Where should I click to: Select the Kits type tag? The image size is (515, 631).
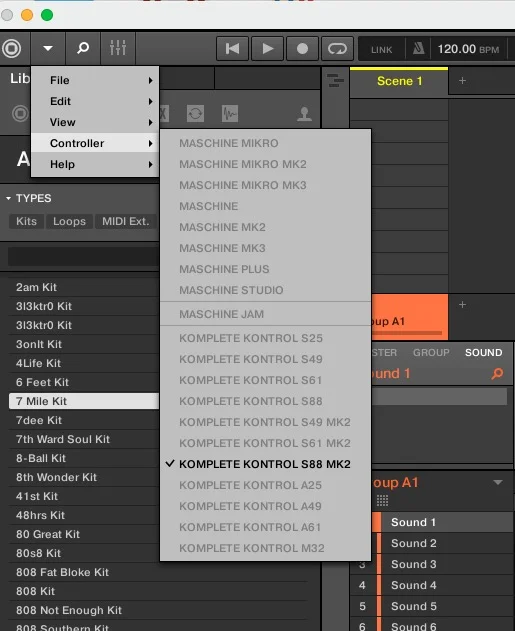coord(26,221)
